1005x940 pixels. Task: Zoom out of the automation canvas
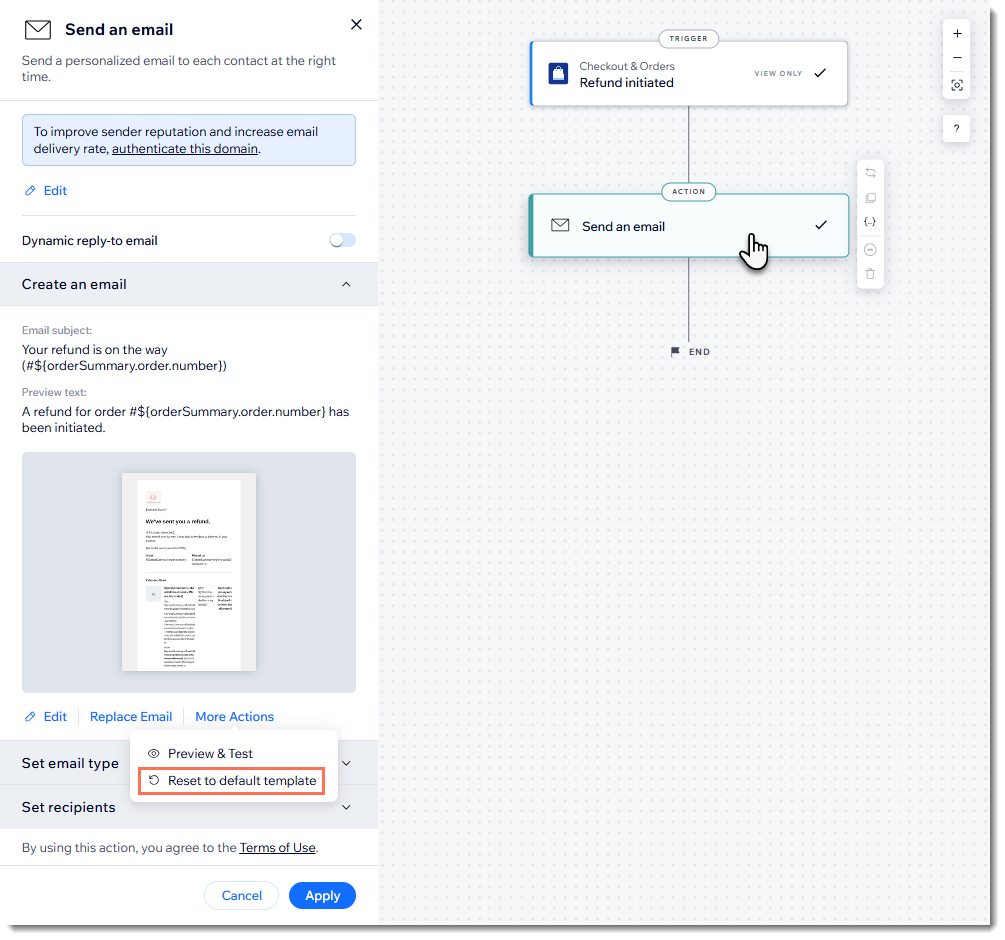click(957, 58)
